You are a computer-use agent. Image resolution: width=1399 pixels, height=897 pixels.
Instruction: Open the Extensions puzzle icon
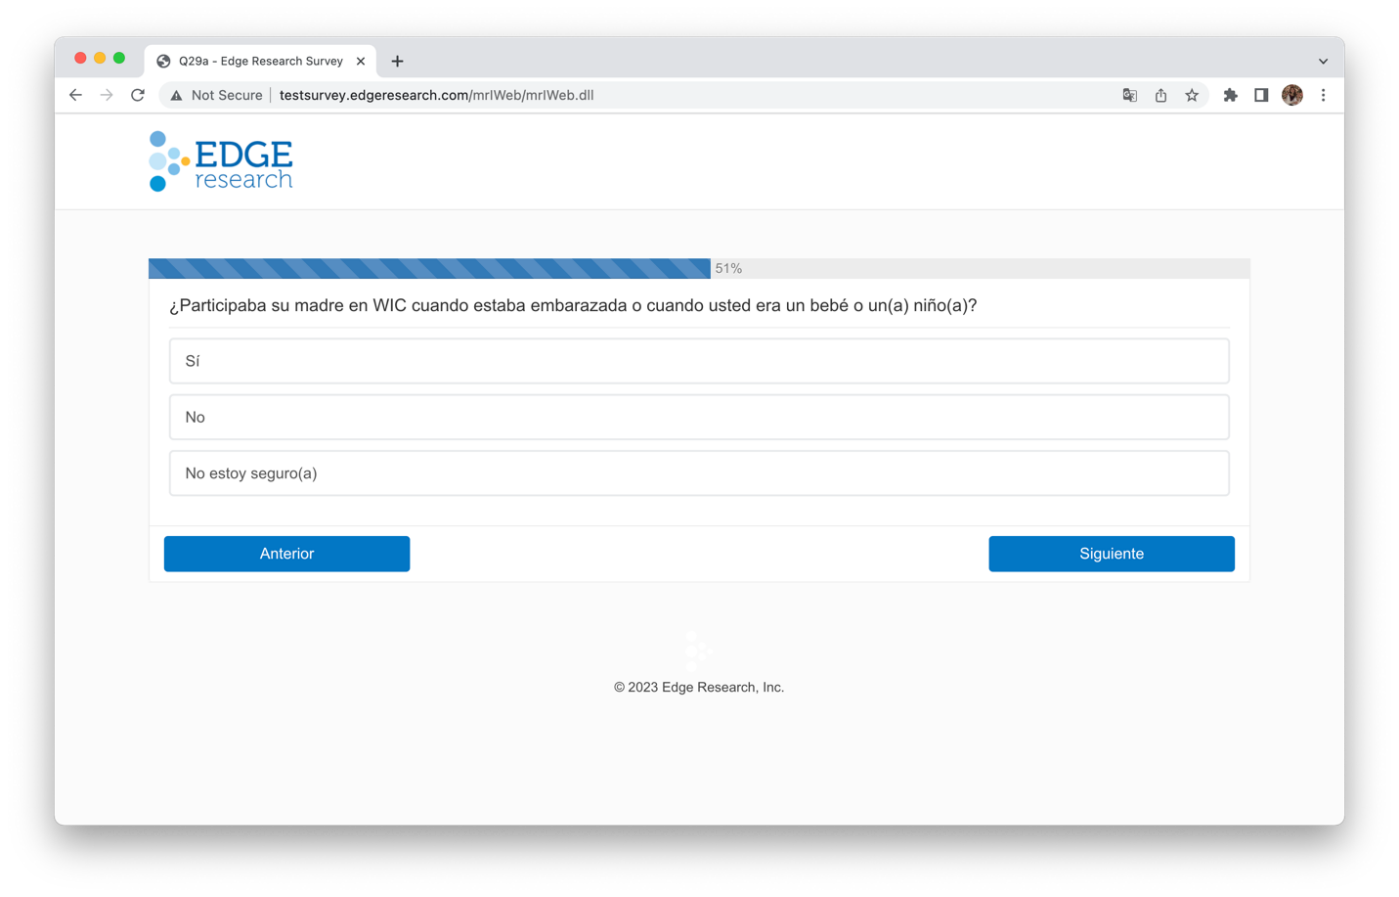(1231, 95)
